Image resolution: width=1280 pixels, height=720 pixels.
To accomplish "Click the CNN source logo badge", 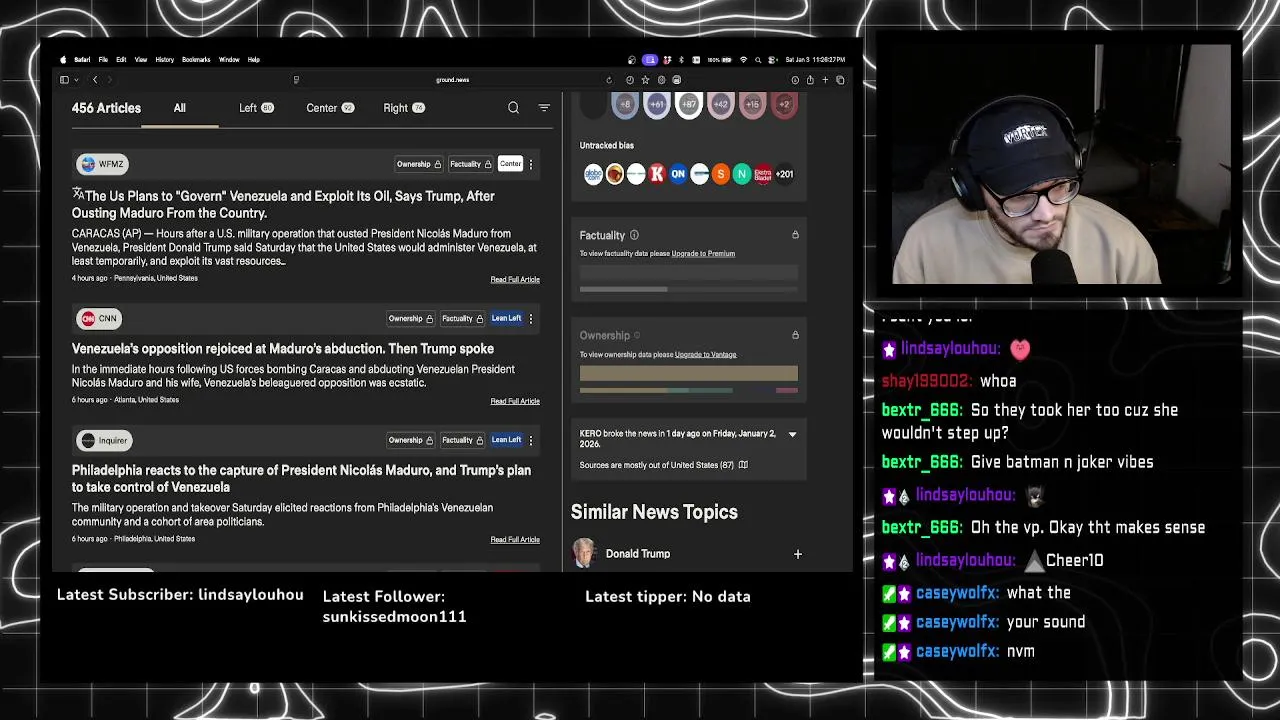I will pos(99,318).
